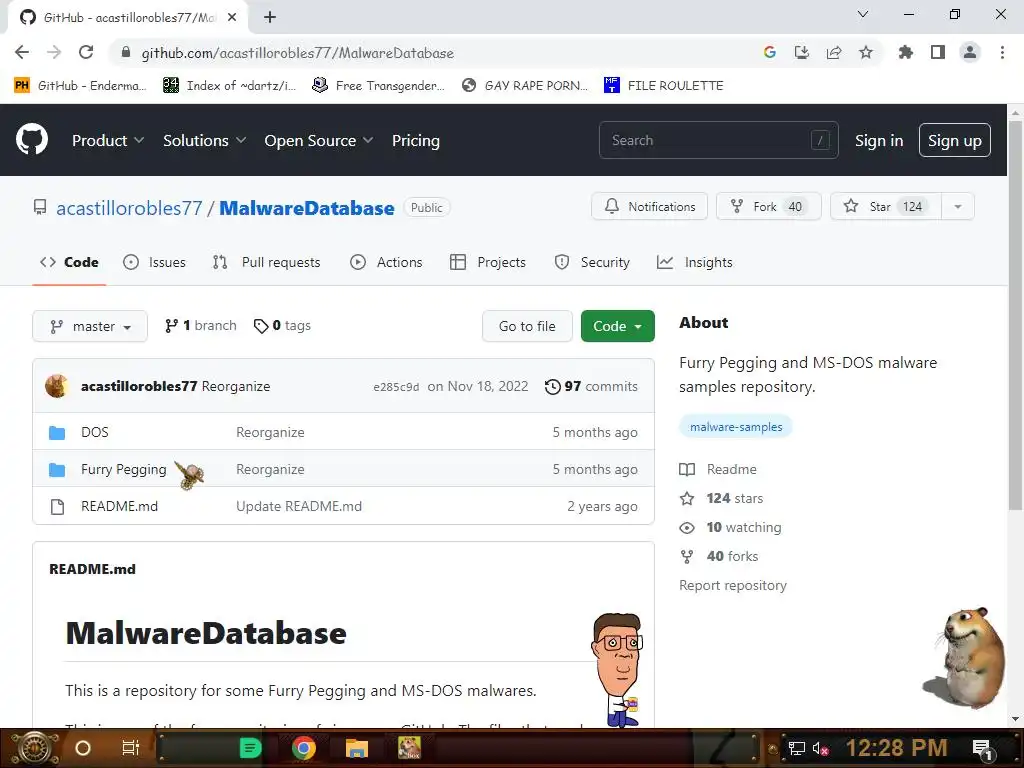The height and width of the screenshot is (768, 1024).
Task: Click the site lock icon in address bar
Action: 126,52
